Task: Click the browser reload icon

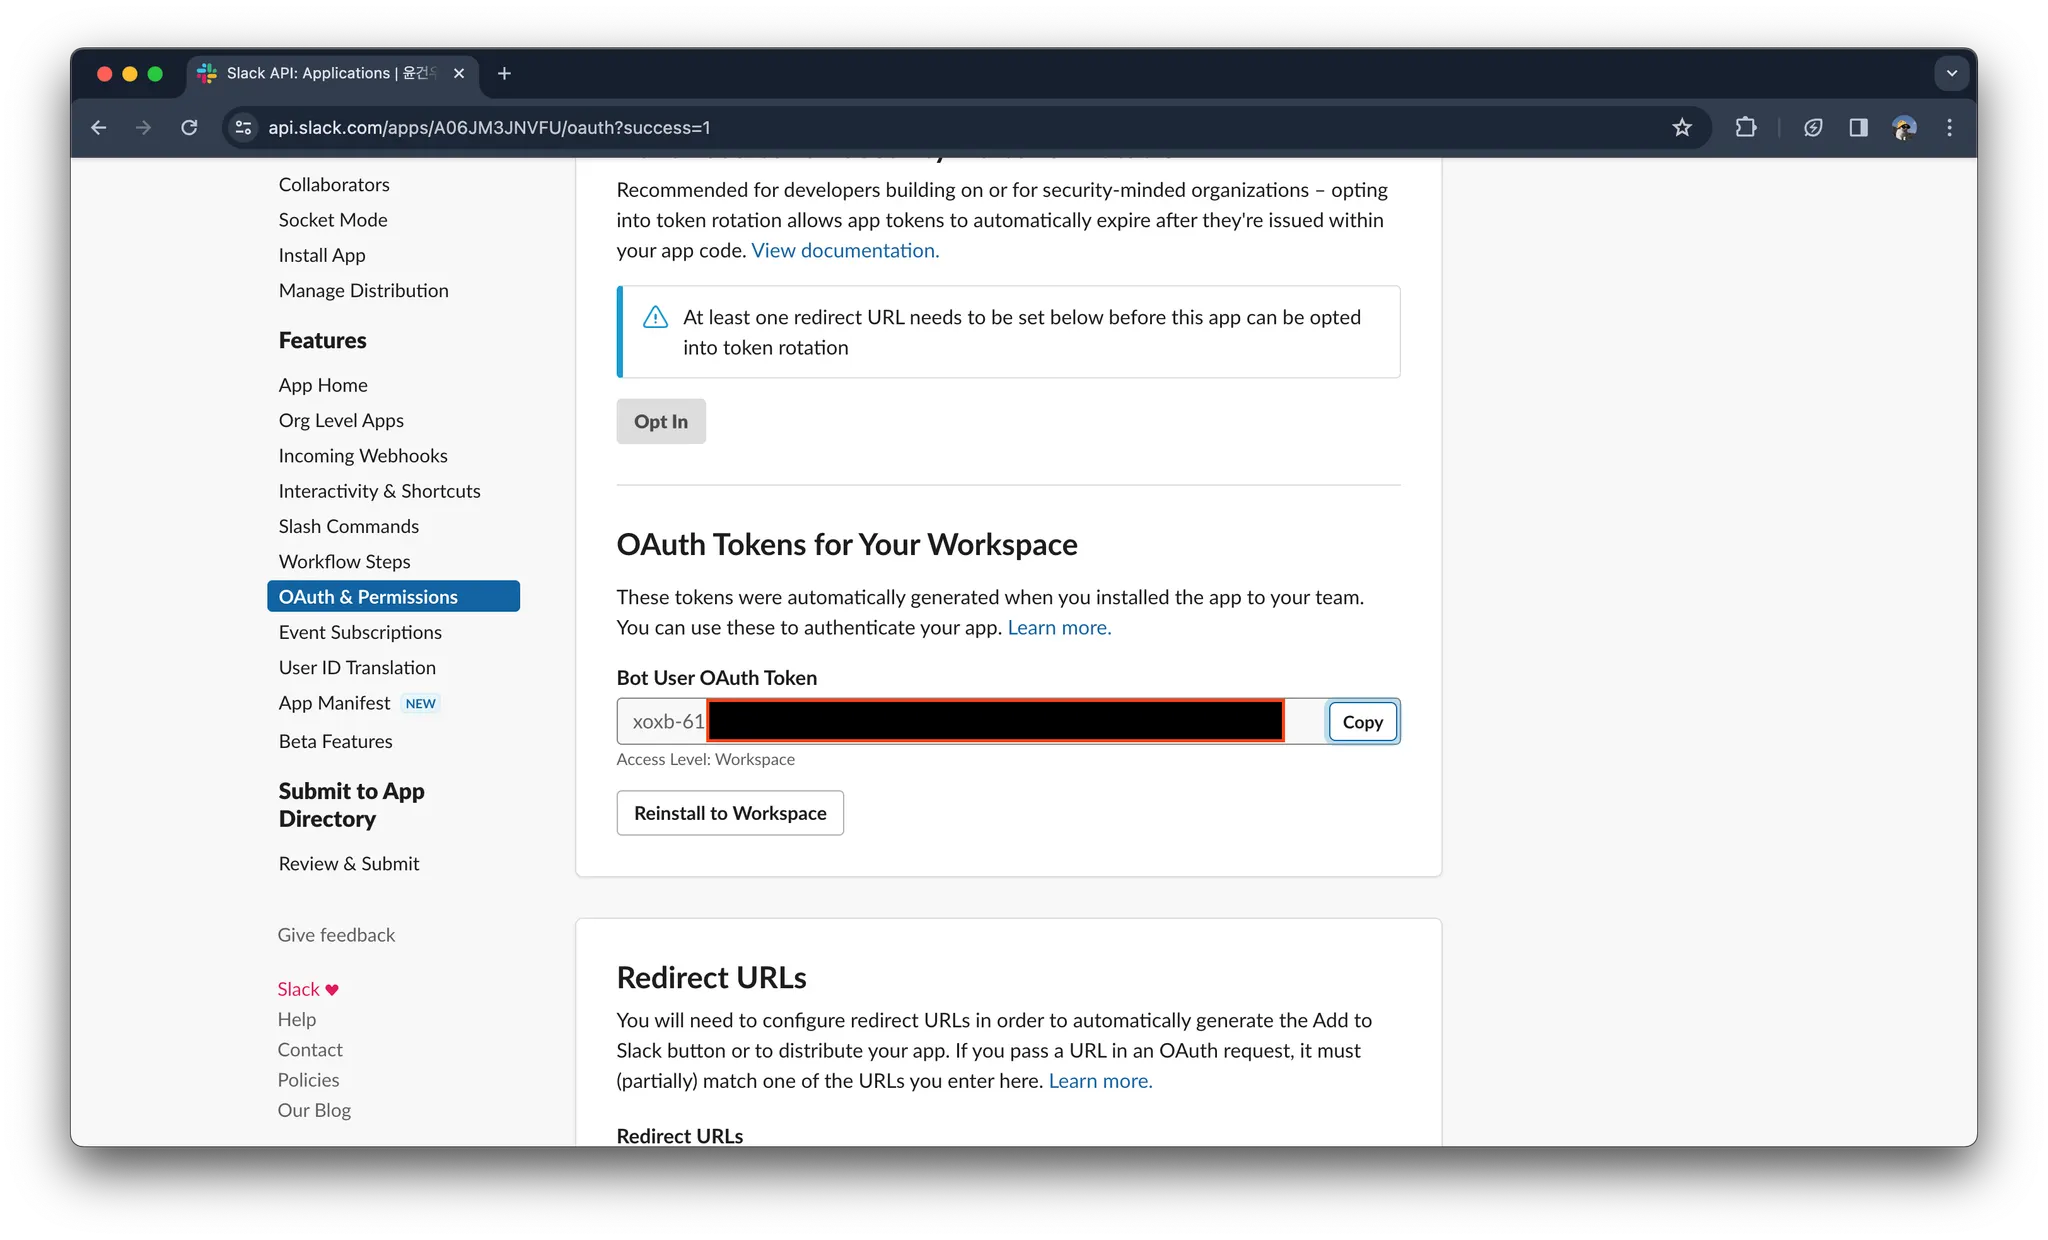Action: click(x=189, y=127)
